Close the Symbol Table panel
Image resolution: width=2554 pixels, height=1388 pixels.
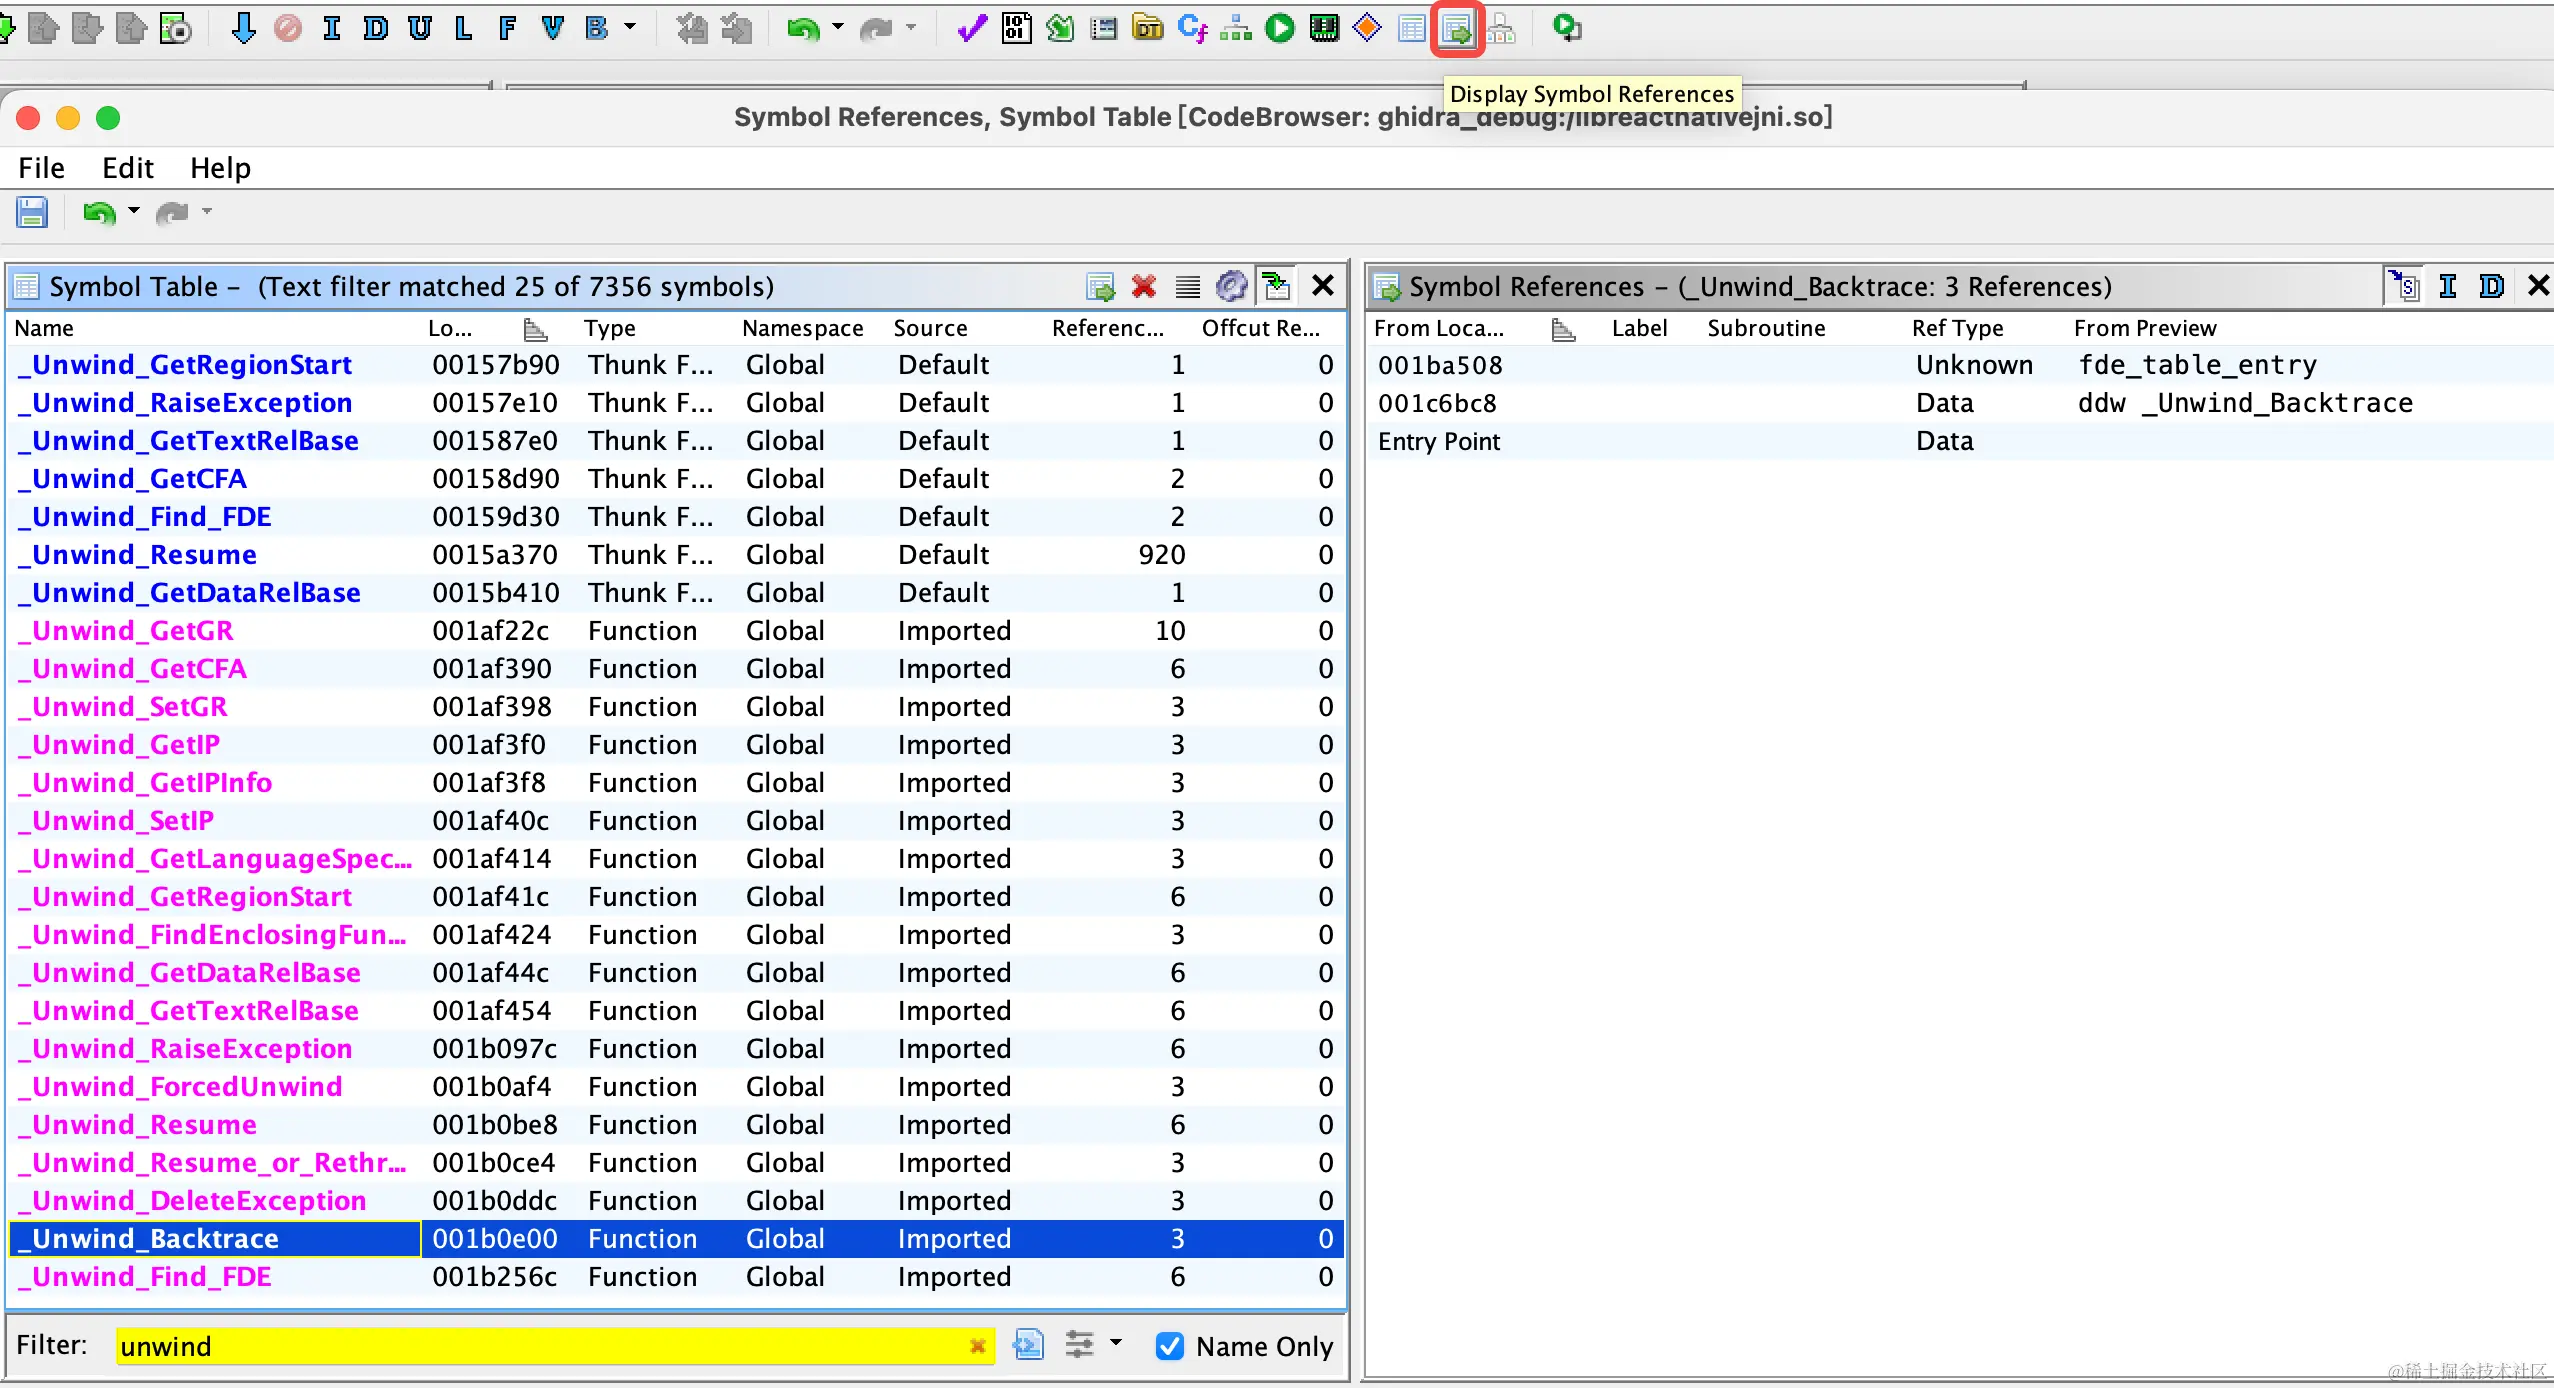click(1323, 286)
